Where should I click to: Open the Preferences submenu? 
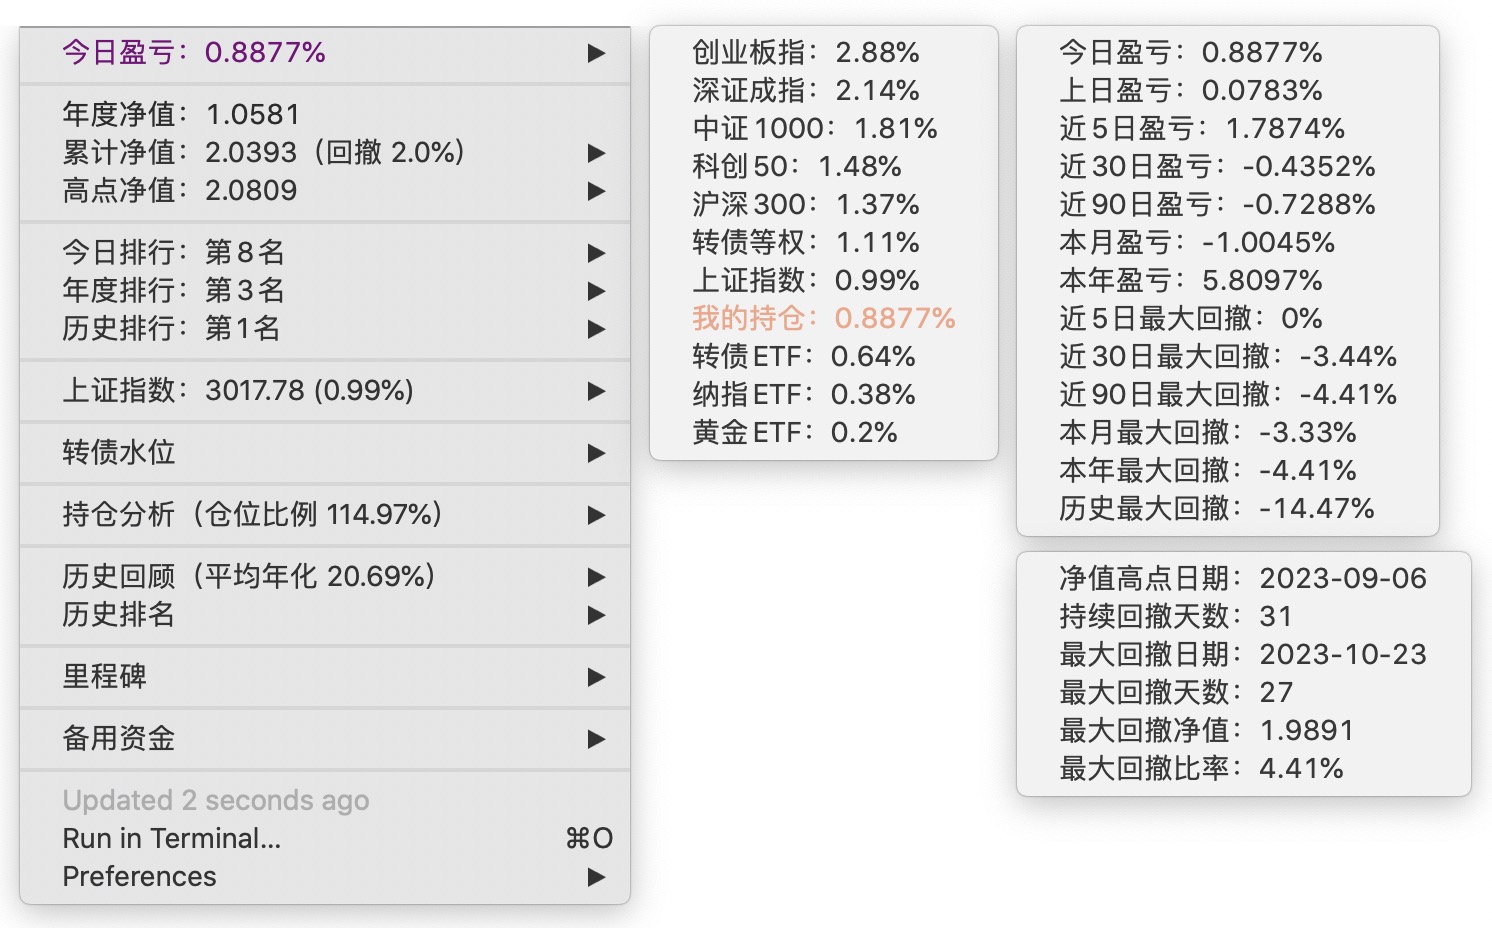click(x=140, y=877)
